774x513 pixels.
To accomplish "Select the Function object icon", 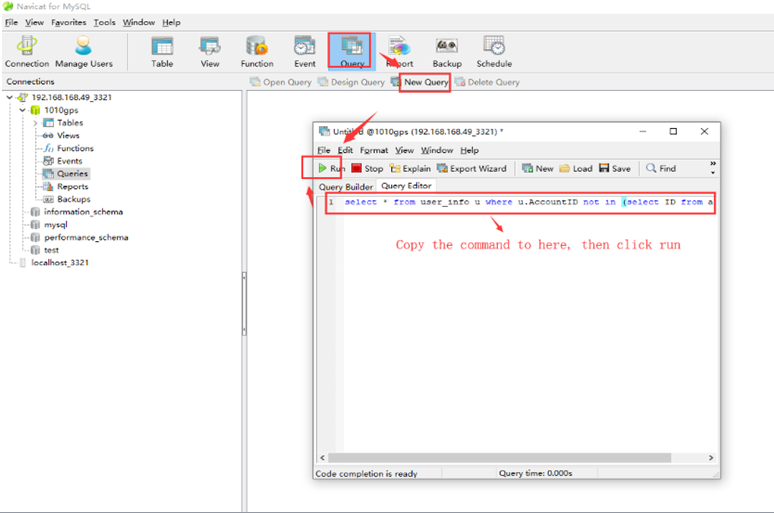I will tap(257, 51).
